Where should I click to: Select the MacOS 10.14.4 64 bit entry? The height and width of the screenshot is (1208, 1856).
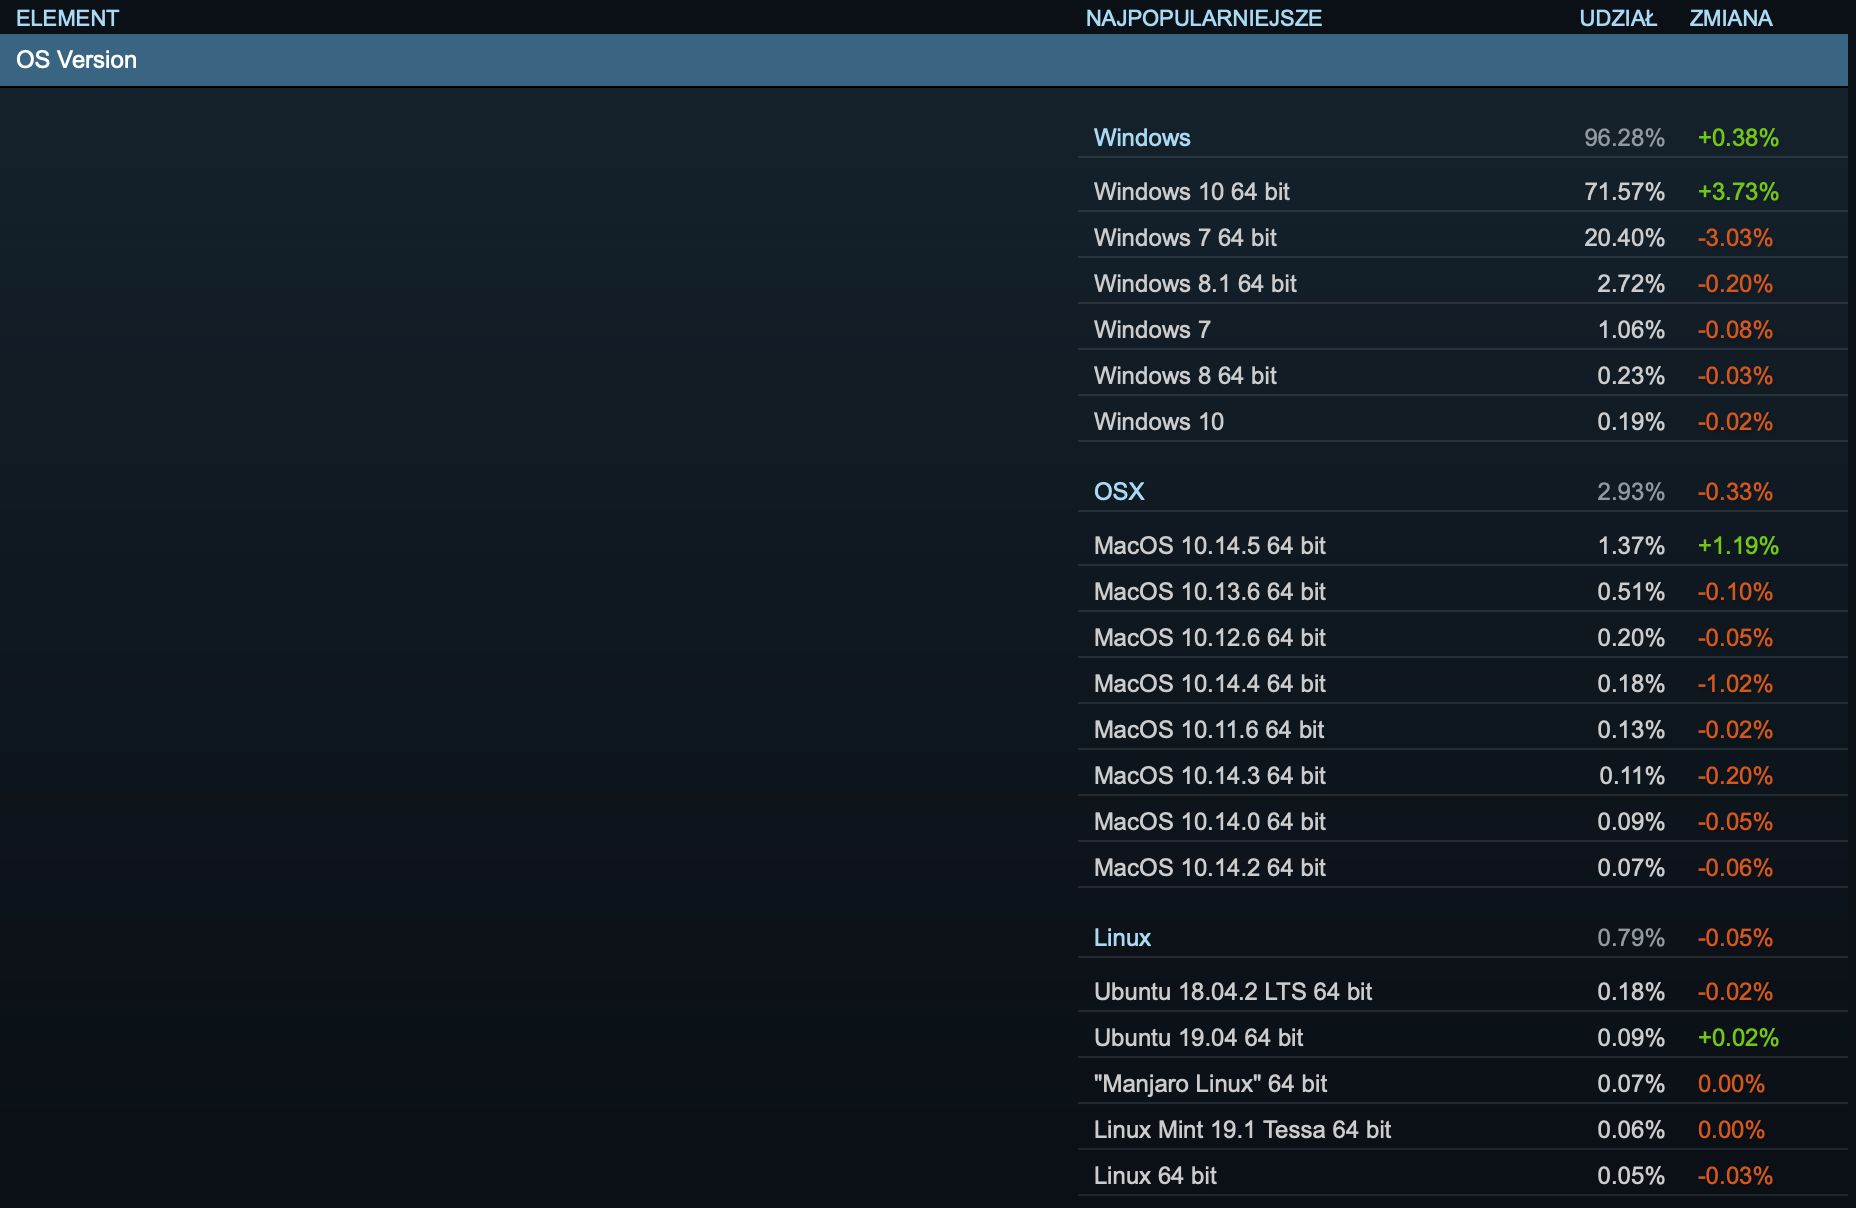coord(1210,684)
